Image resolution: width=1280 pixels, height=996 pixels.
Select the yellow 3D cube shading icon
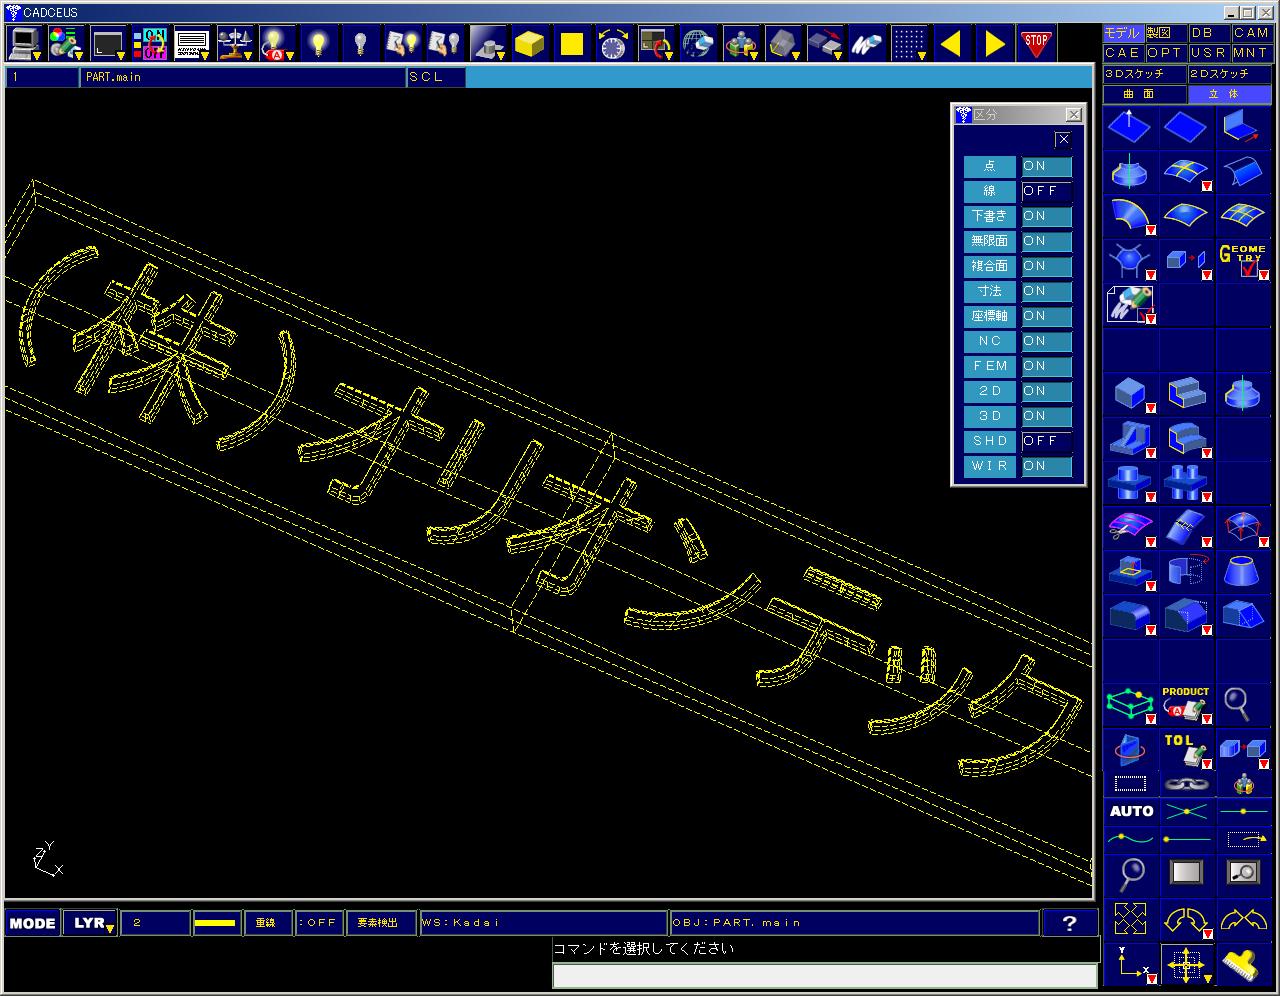click(x=529, y=43)
